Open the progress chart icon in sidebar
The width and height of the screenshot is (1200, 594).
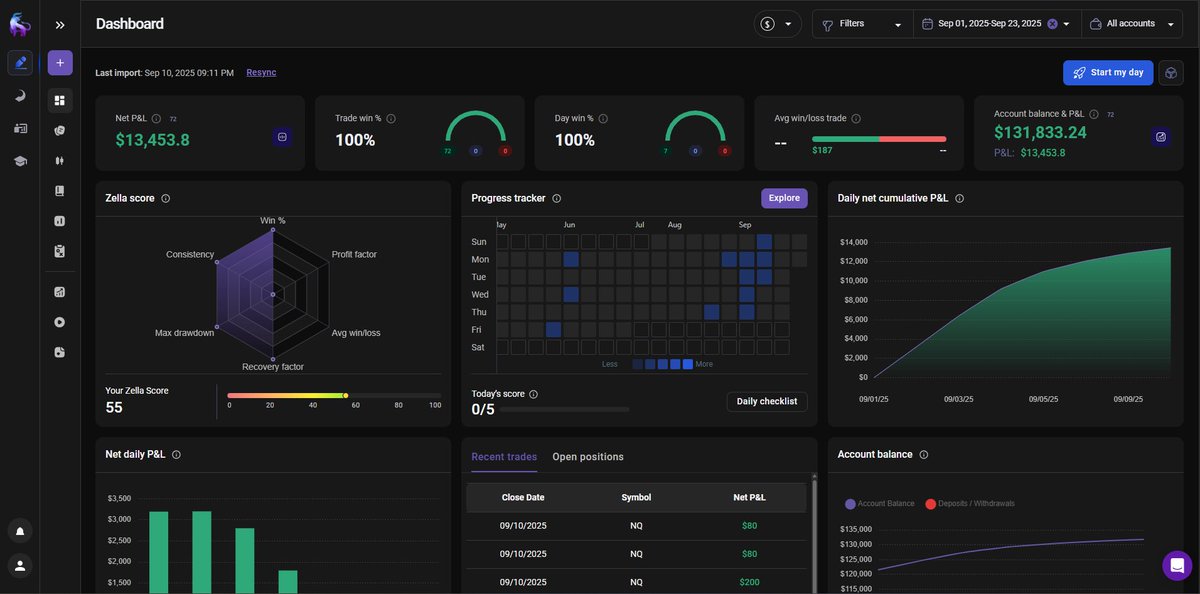[60, 292]
